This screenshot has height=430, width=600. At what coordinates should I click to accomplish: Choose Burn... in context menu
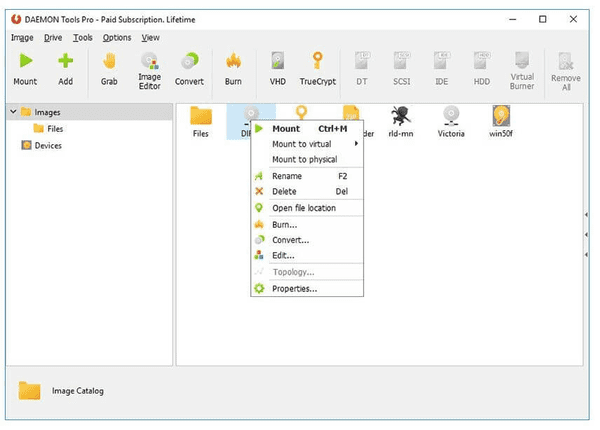[307, 225]
